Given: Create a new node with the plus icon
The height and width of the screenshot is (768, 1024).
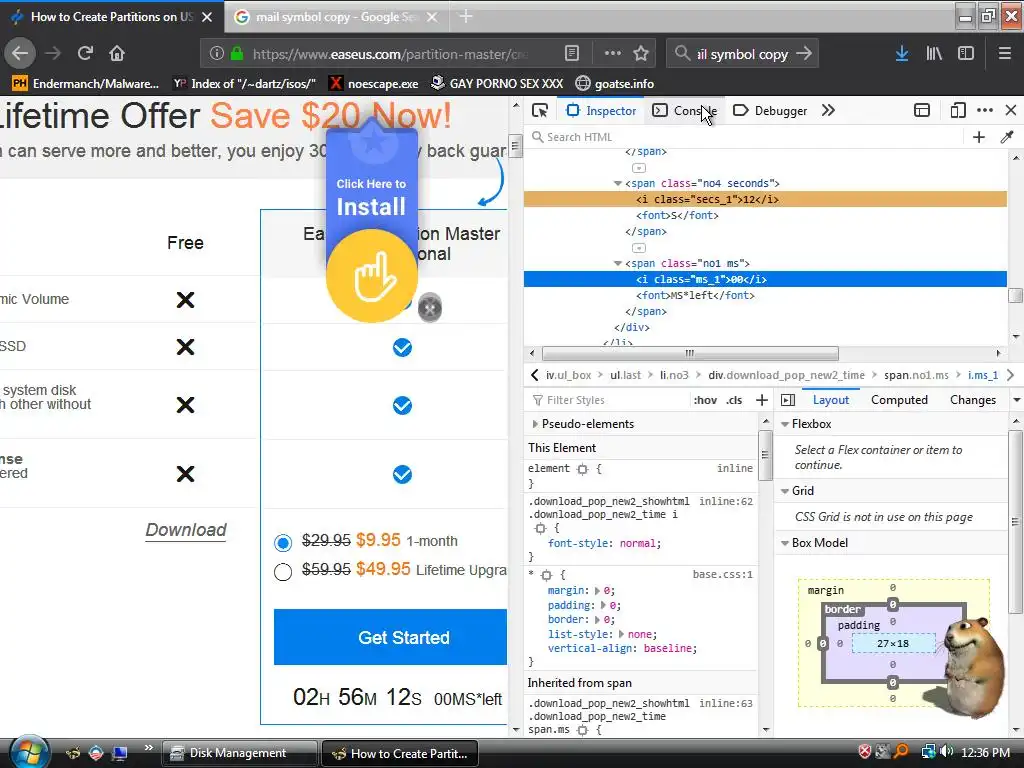Looking at the screenshot, I should click(978, 137).
